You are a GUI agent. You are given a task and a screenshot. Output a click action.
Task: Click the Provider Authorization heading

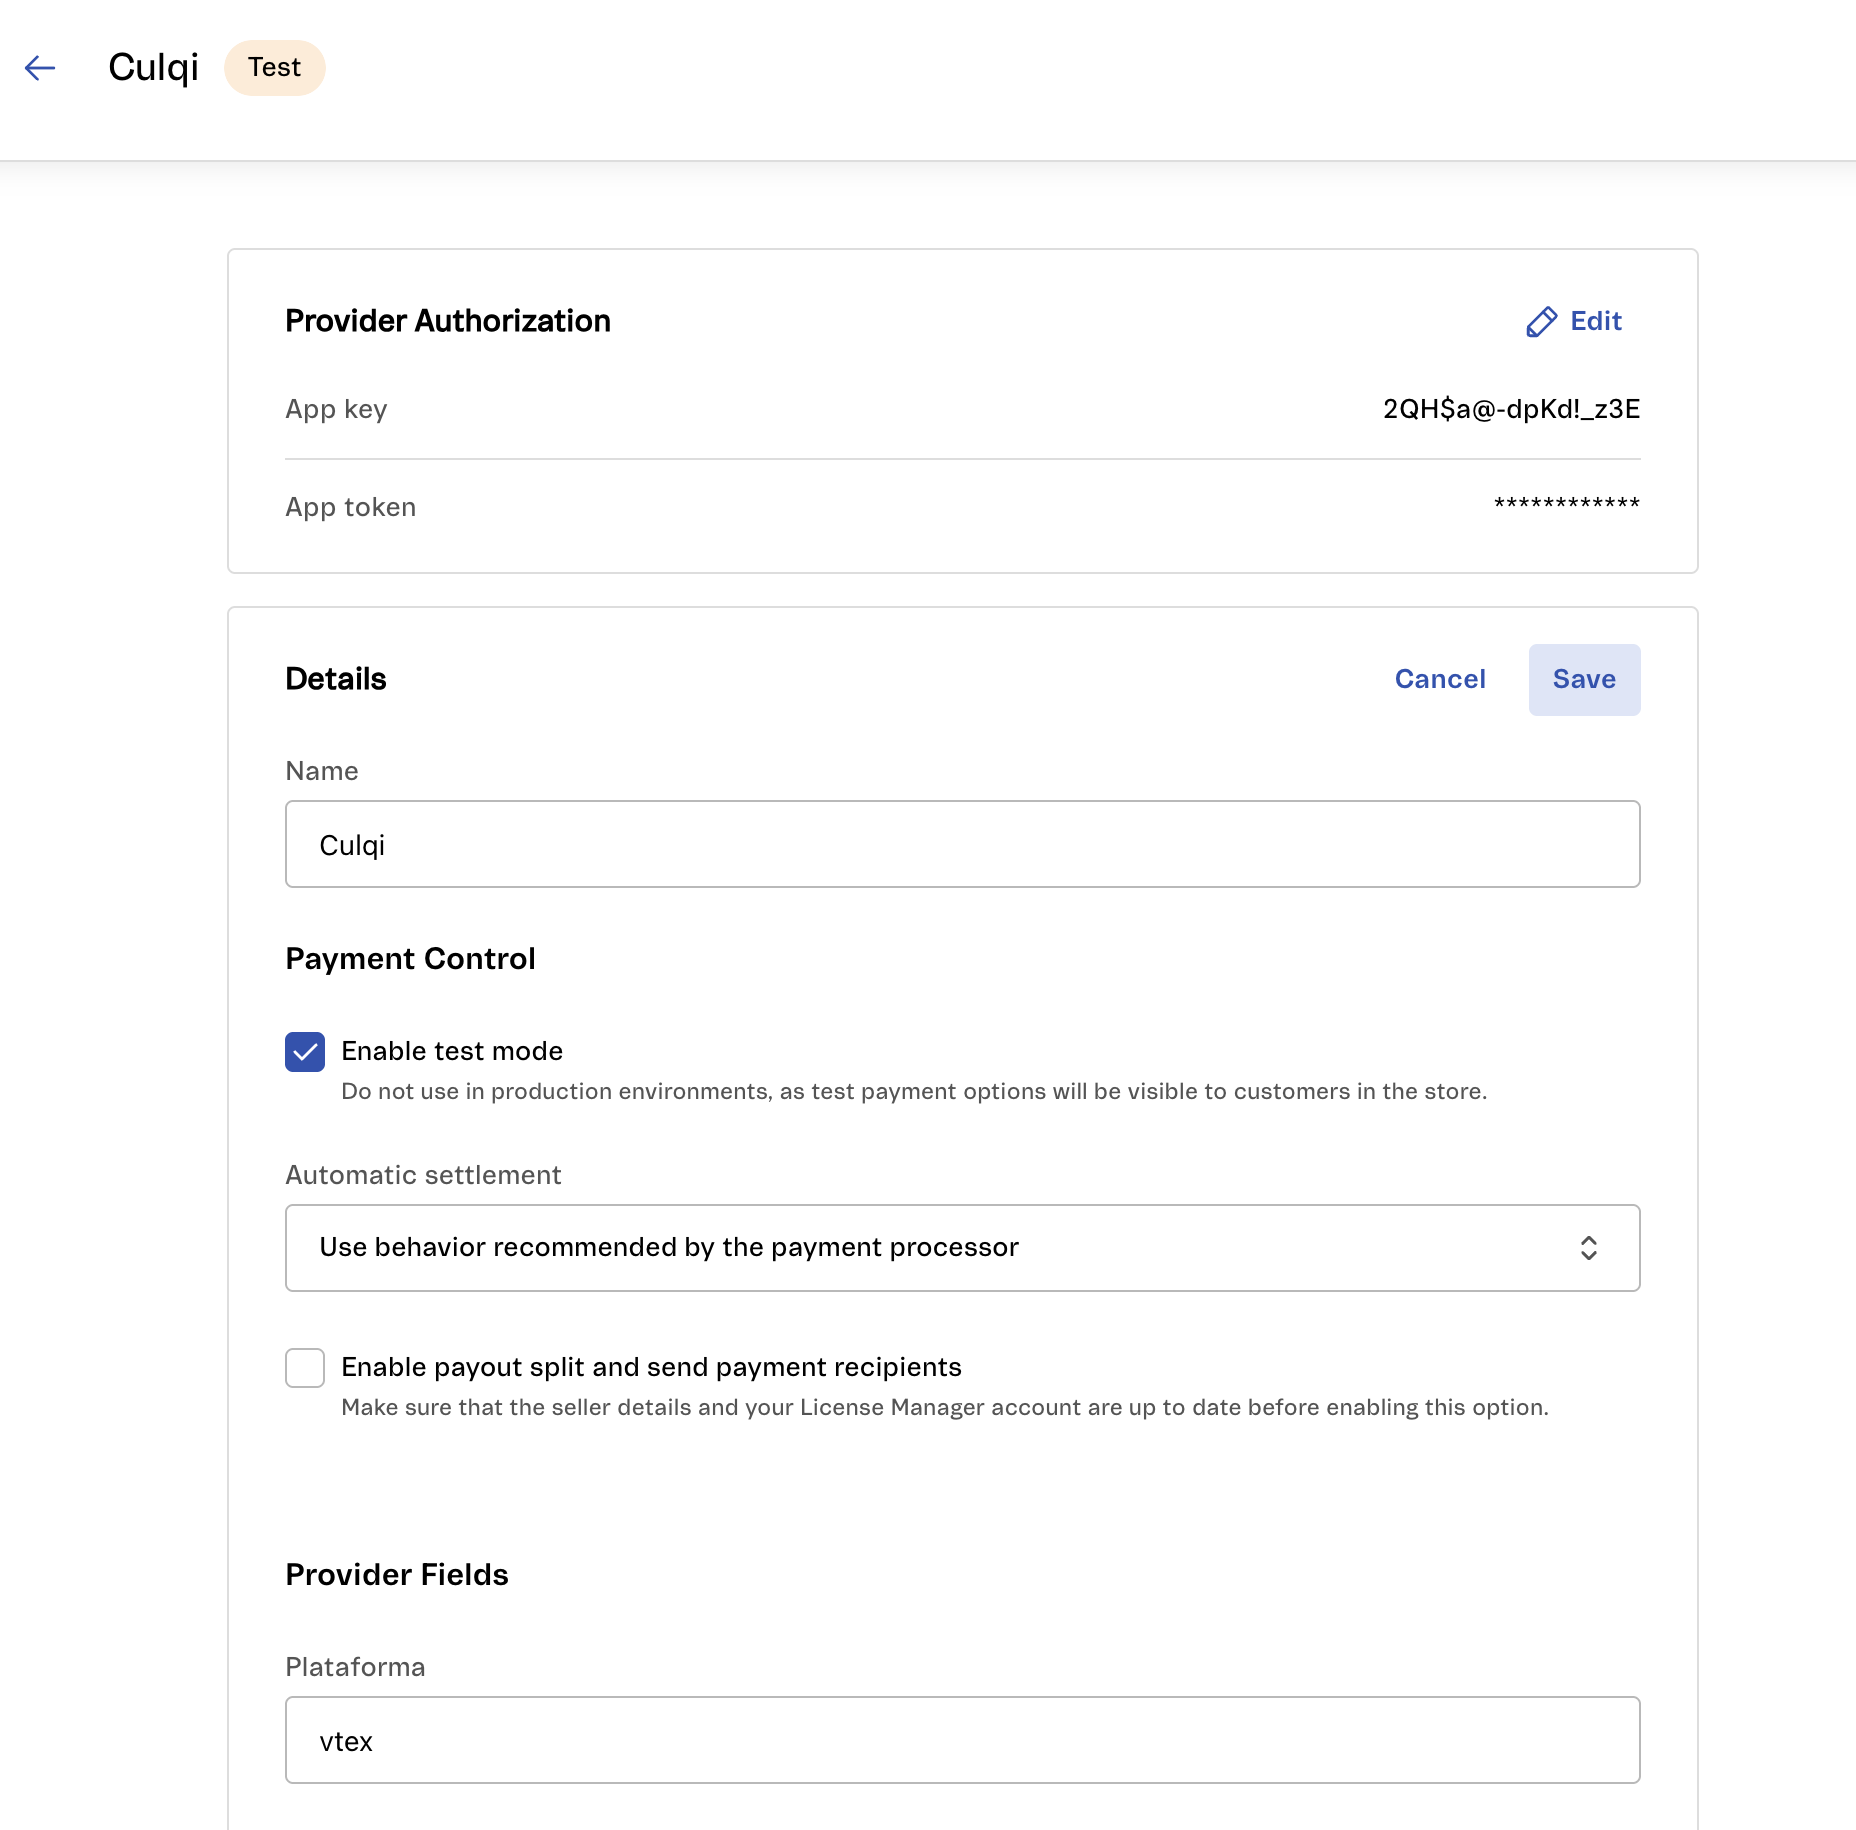click(x=448, y=321)
